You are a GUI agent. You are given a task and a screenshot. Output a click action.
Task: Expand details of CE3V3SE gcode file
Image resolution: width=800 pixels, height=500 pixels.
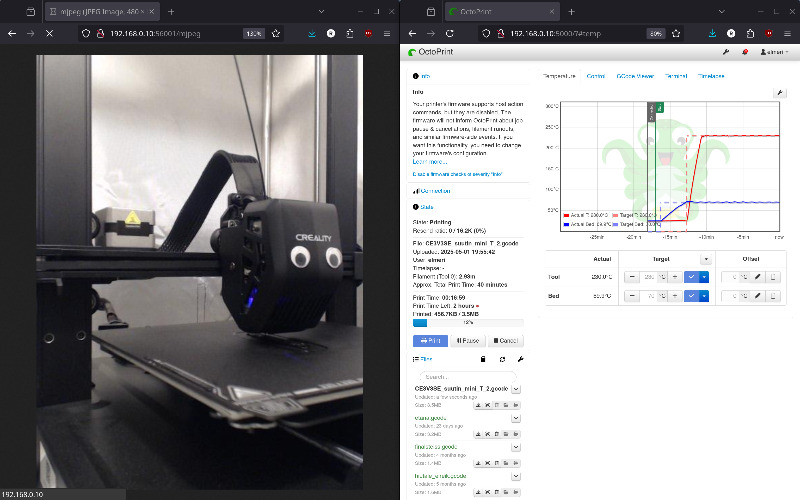515,389
